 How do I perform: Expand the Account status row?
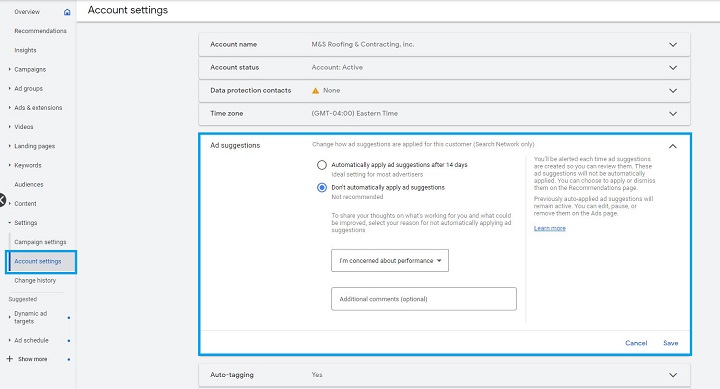(673, 68)
